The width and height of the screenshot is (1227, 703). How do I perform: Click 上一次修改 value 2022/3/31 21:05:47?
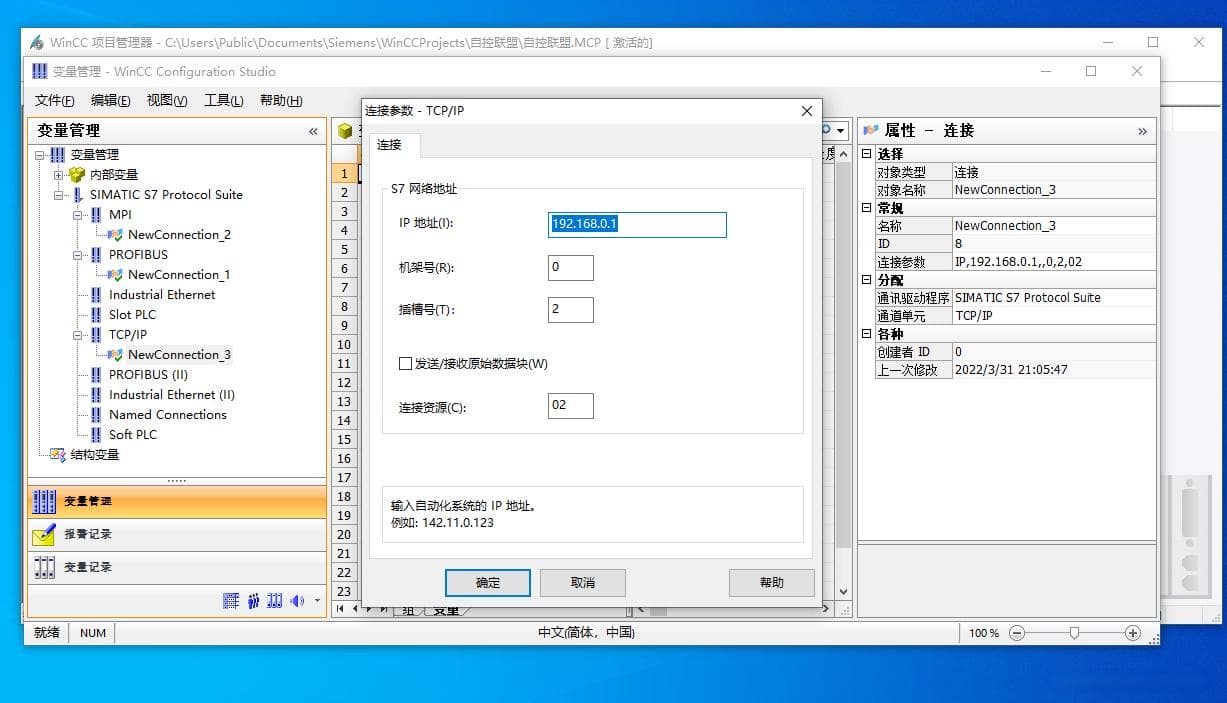1054,370
